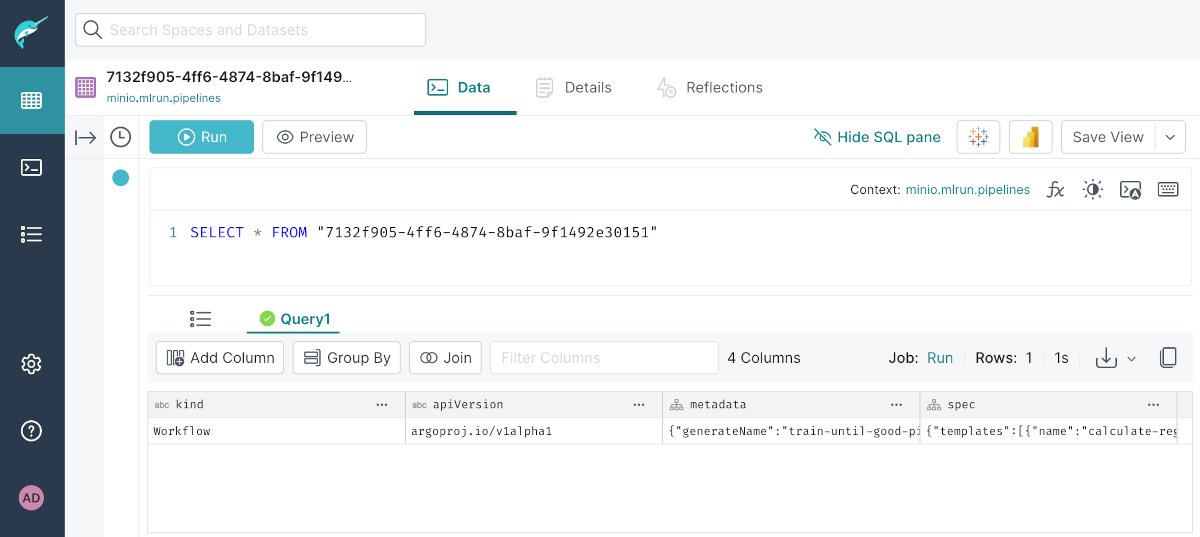The image size is (1200, 537).
Task: Click the Run button
Action: [201, 137]
